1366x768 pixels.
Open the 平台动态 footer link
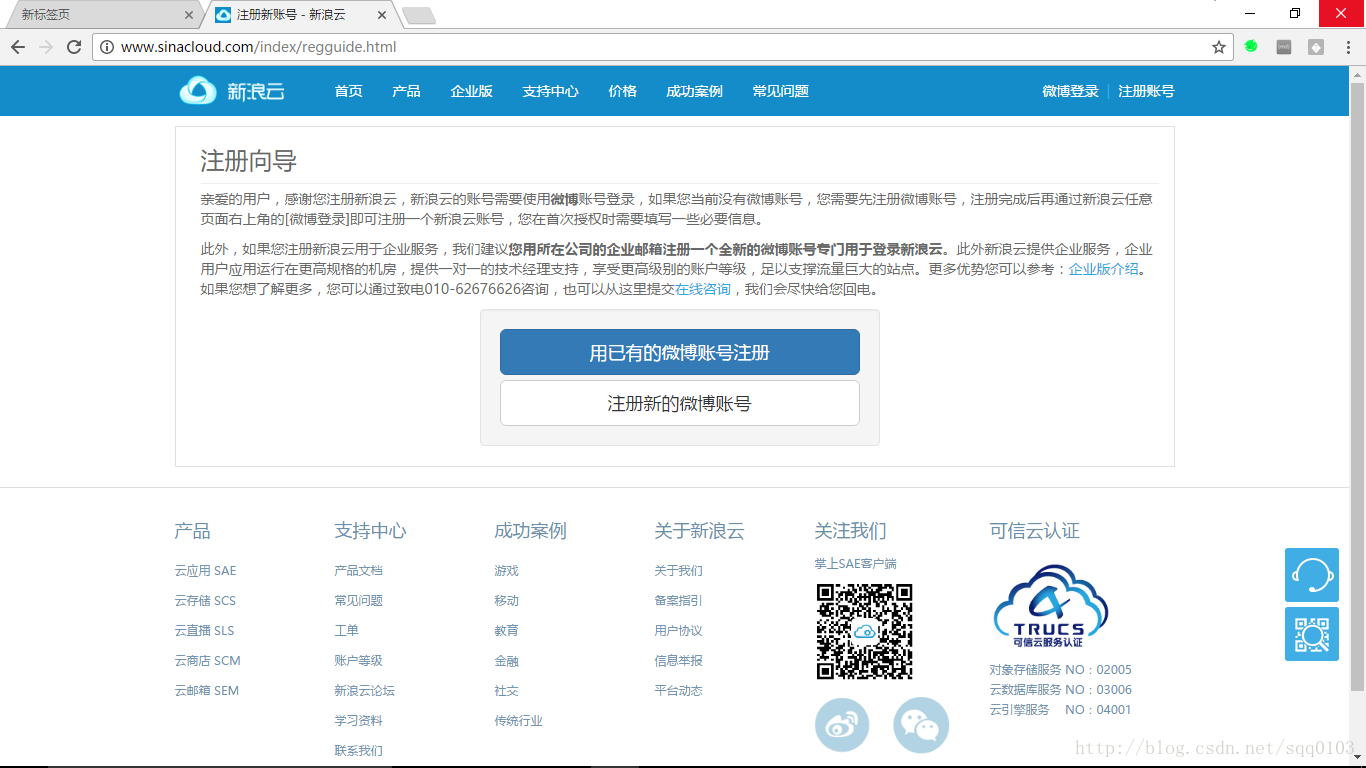[x=678, y=691]
